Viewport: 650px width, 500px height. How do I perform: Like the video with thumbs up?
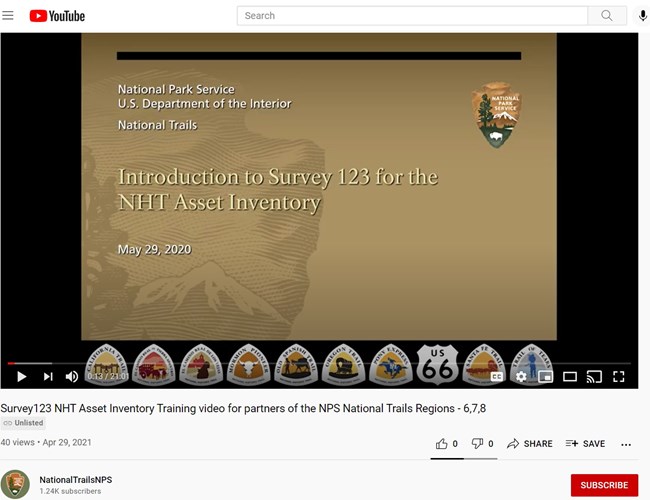click(446, 444)
